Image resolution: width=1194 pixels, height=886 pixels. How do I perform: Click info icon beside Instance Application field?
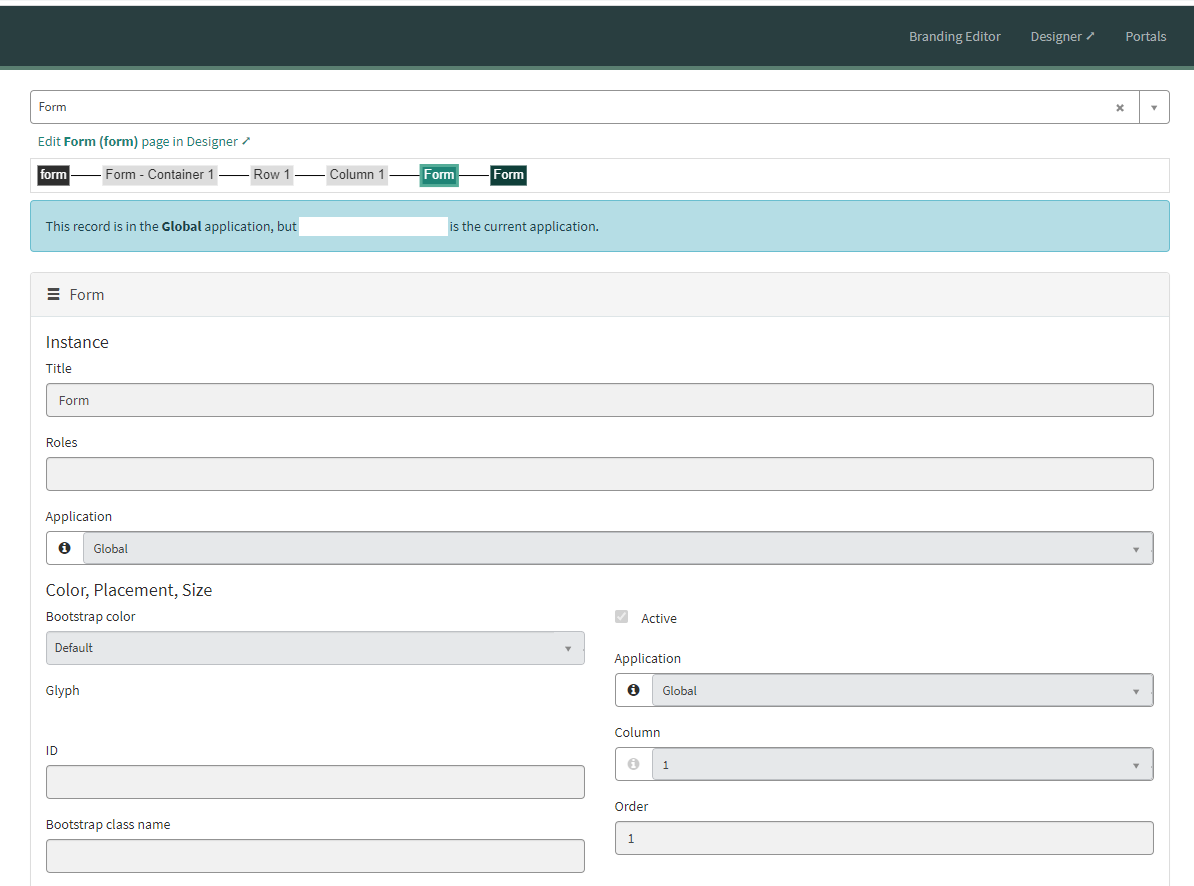[x=65, y=548]
